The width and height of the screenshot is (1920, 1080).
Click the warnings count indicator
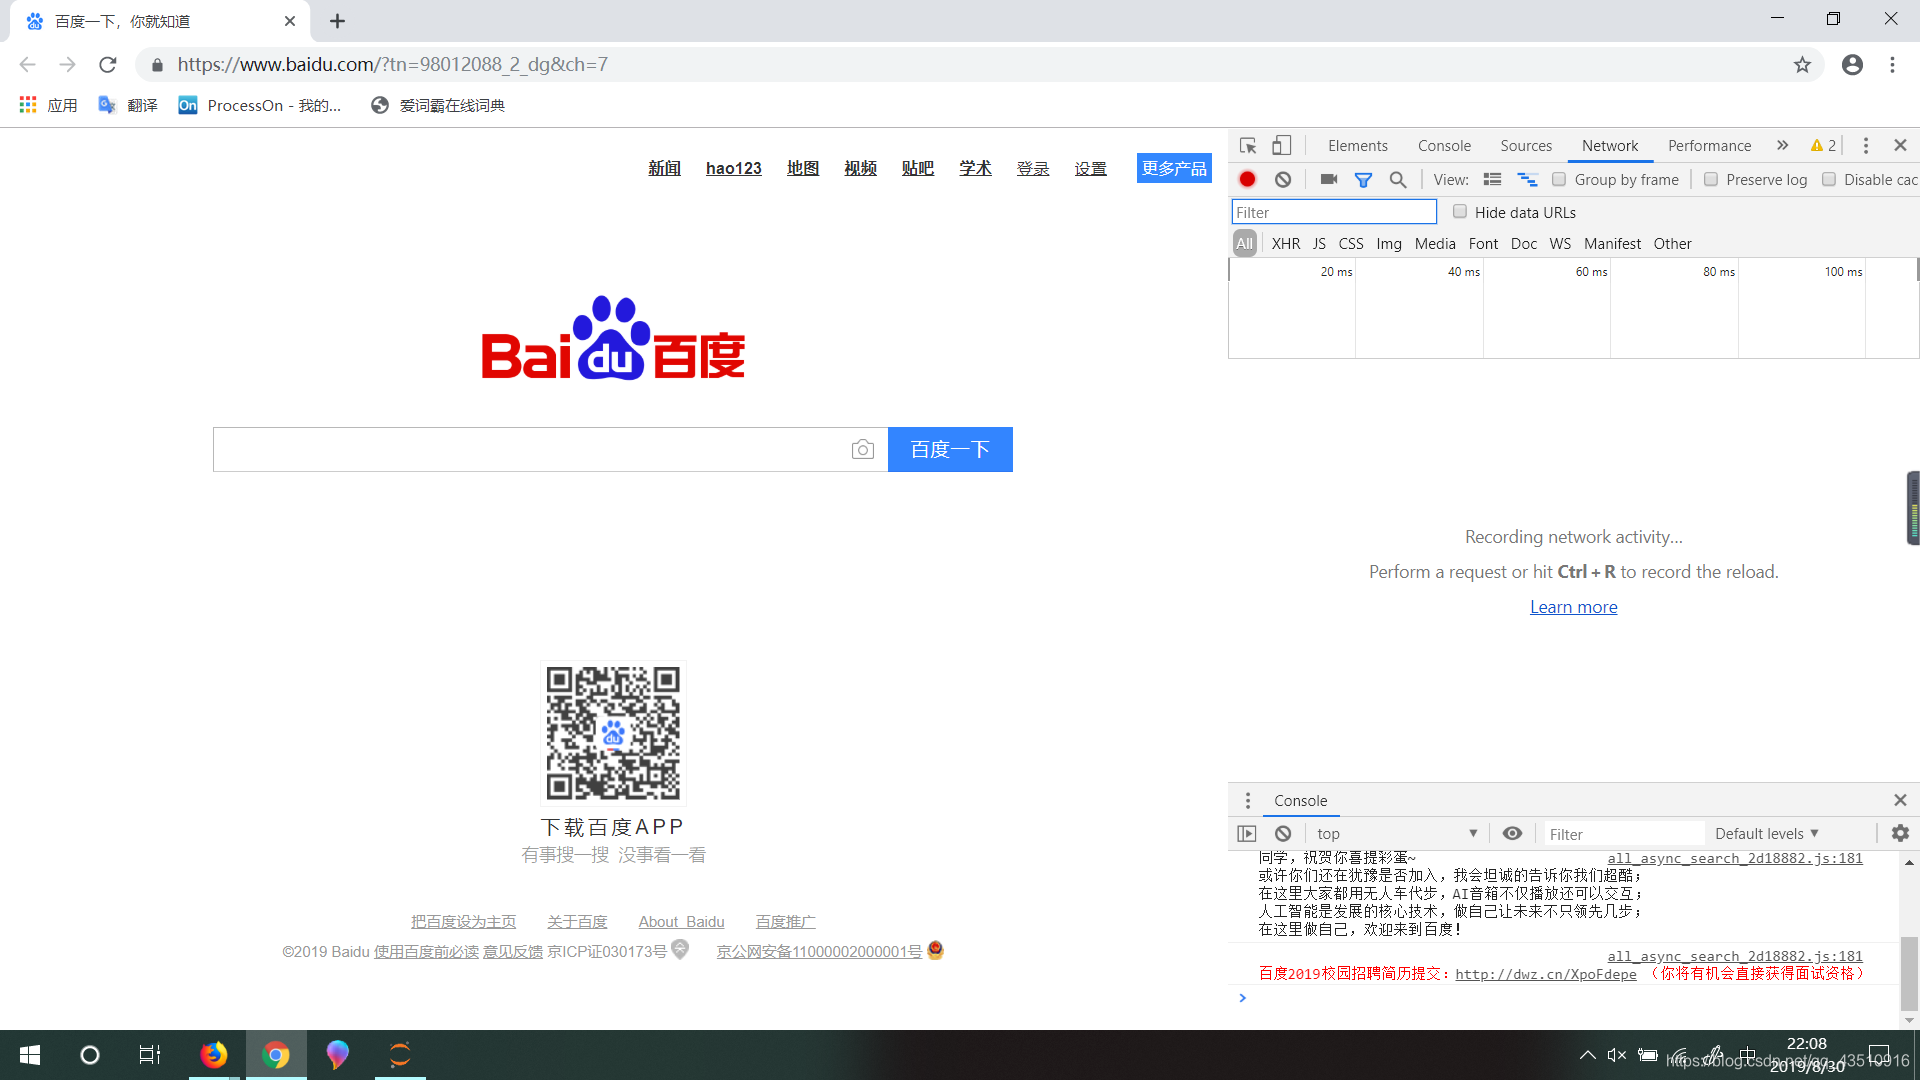pos(1823,146)
